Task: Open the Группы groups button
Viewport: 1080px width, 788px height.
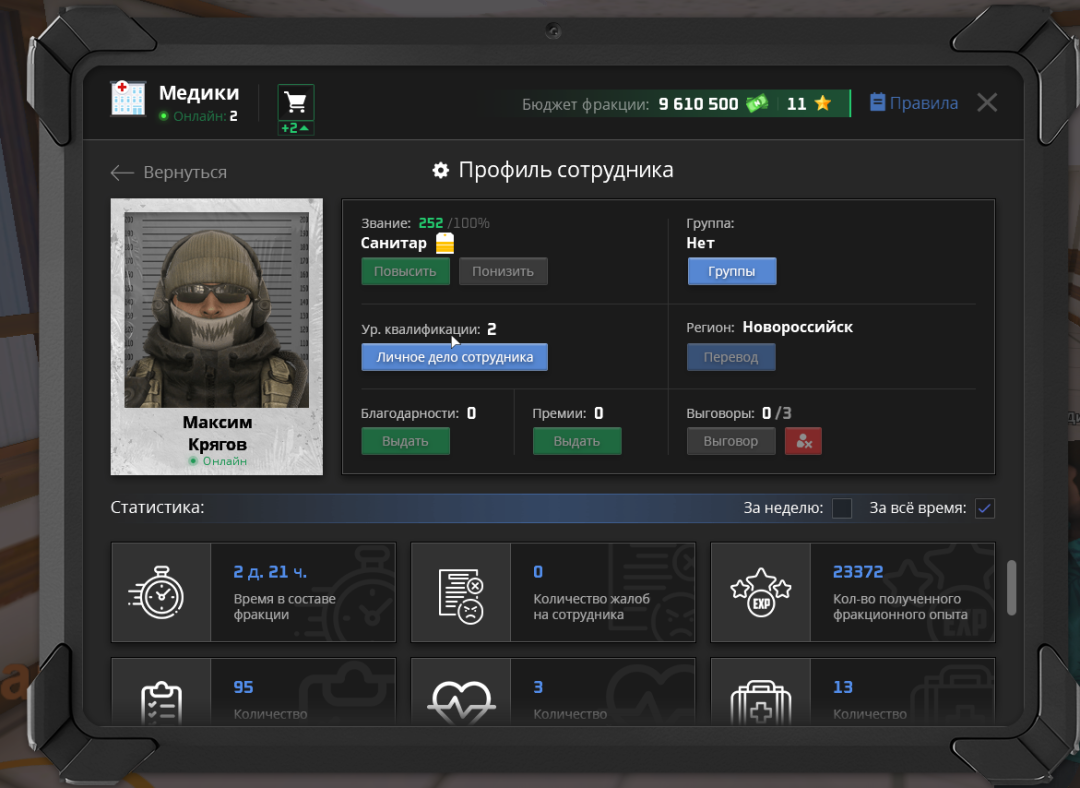Action: (x=731, y=271)
